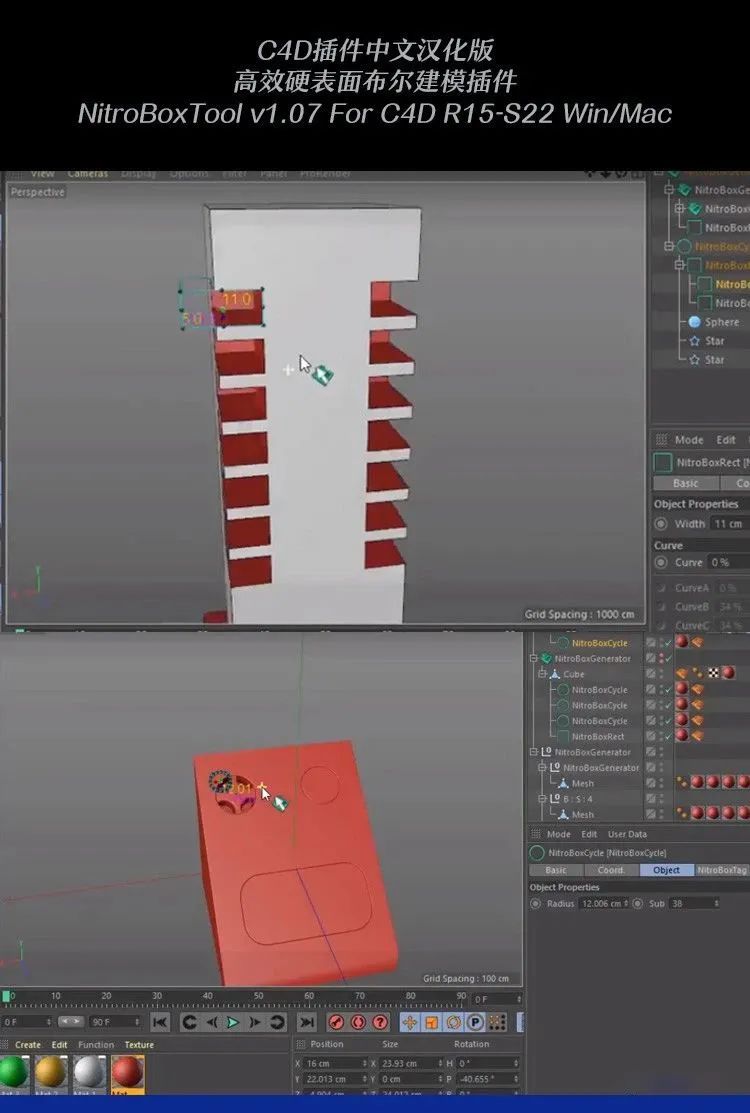Select the gold material ball

tap(50, 1072)
